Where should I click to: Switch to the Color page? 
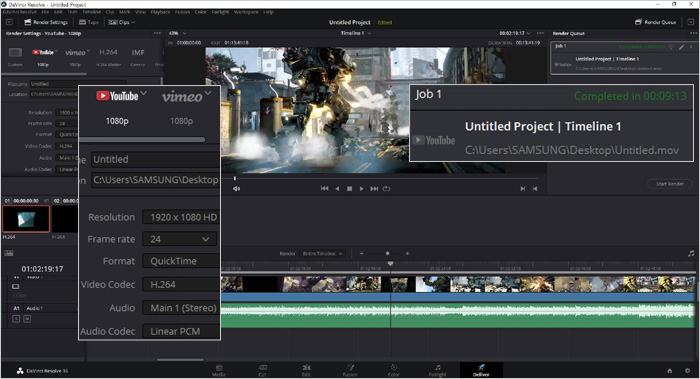394,370
